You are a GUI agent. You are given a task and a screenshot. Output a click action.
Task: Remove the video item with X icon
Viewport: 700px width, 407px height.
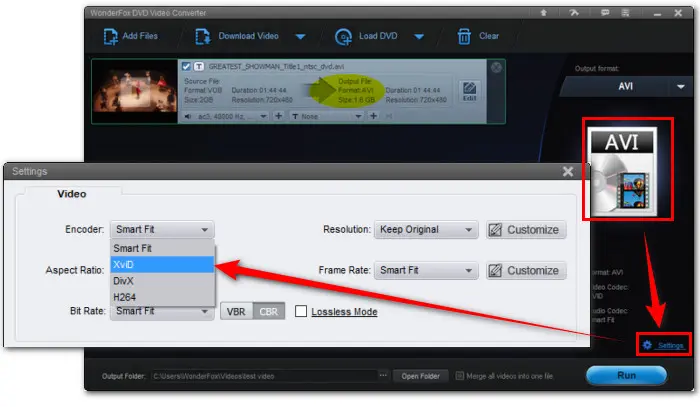pyautogui.click(x=496, y=67)
